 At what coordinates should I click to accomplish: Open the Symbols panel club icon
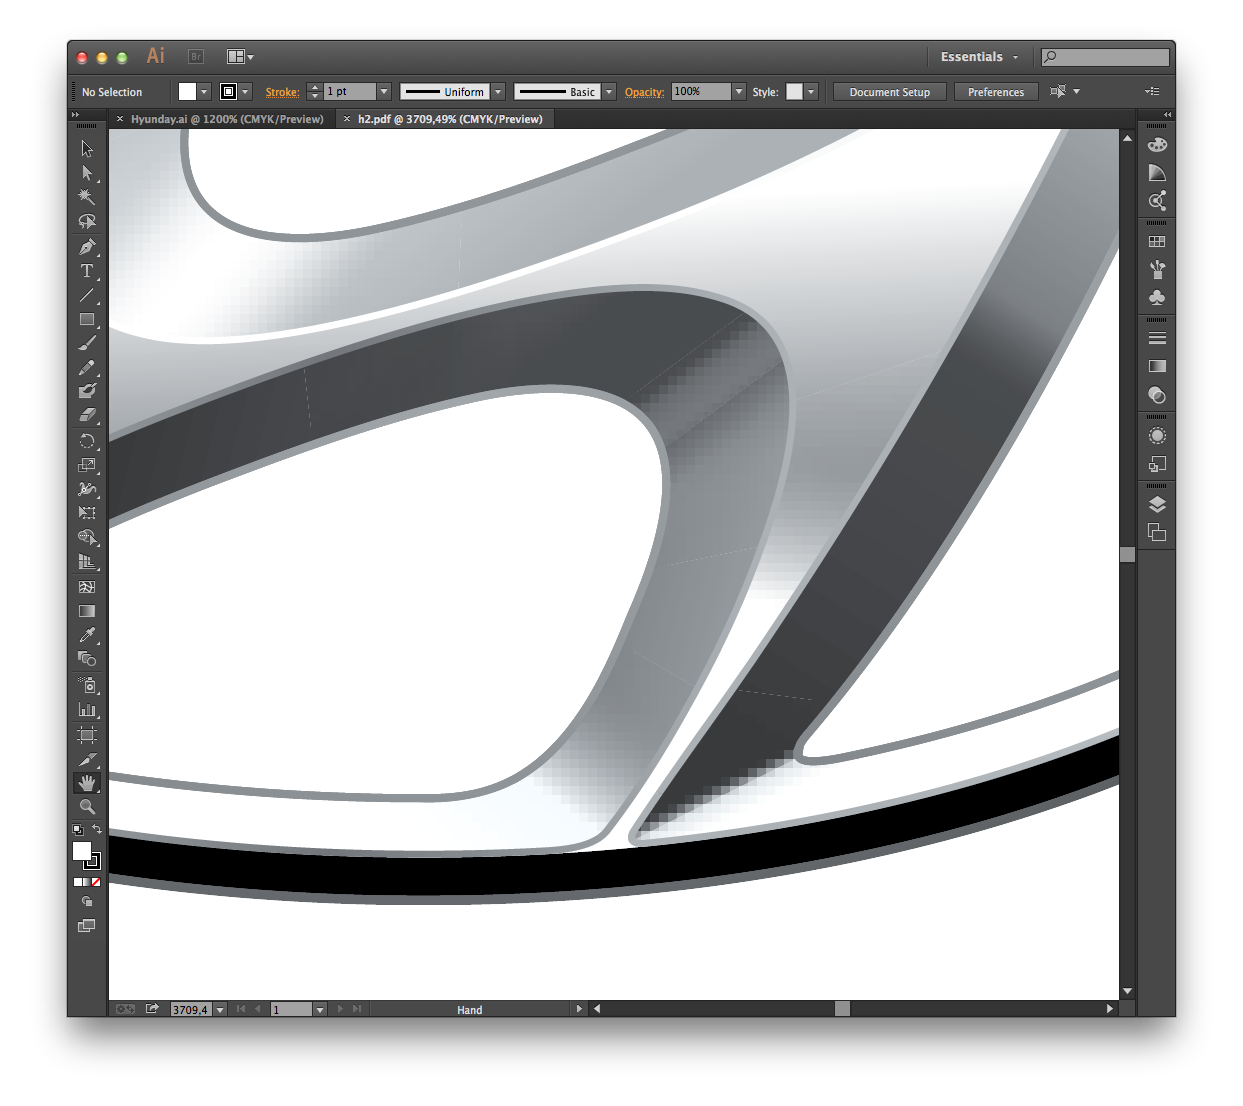1157,298
